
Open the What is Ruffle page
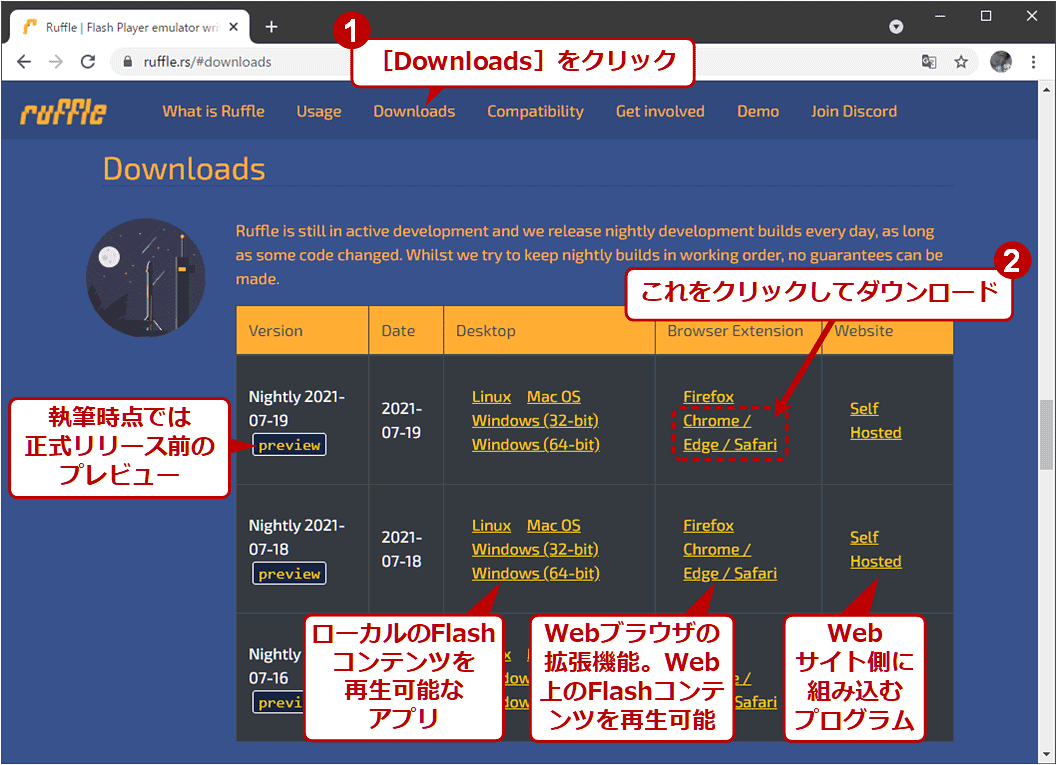tap(213, 111)
